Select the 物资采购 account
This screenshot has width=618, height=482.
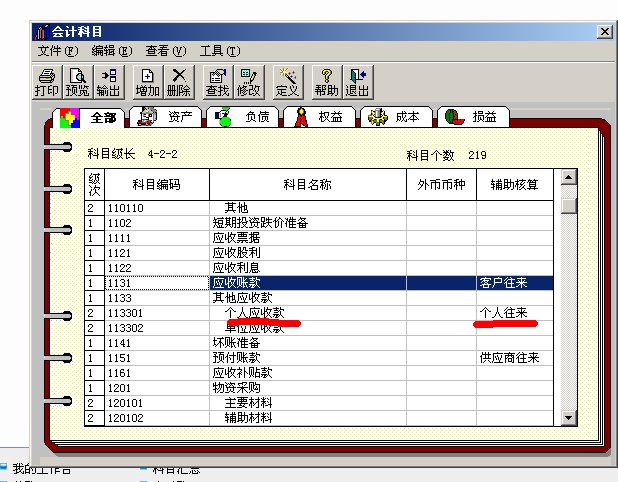[x=308, y=388]
